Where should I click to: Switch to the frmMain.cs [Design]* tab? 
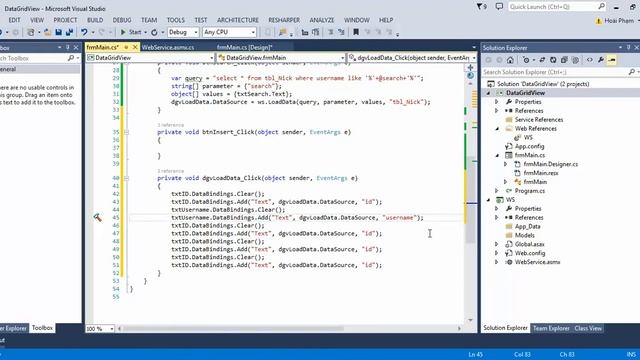pyautogui.click(x=245, y=47)
